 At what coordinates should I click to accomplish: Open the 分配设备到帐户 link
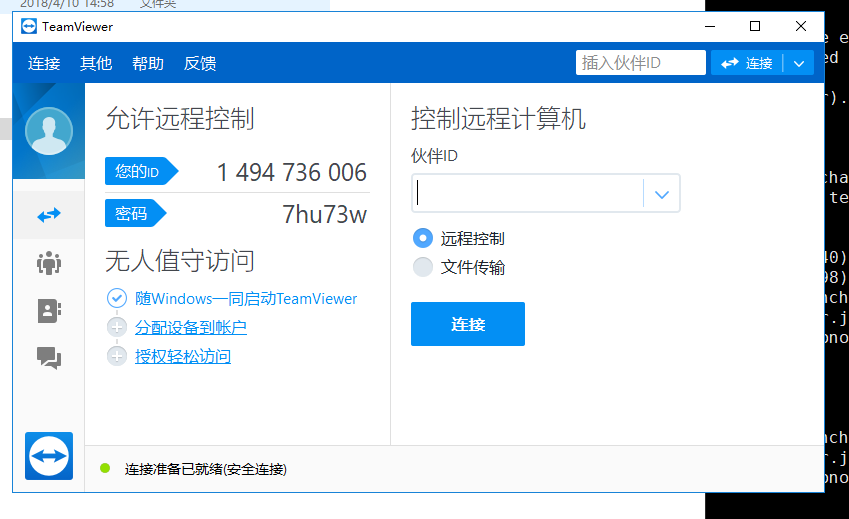(x=191, y=327)
